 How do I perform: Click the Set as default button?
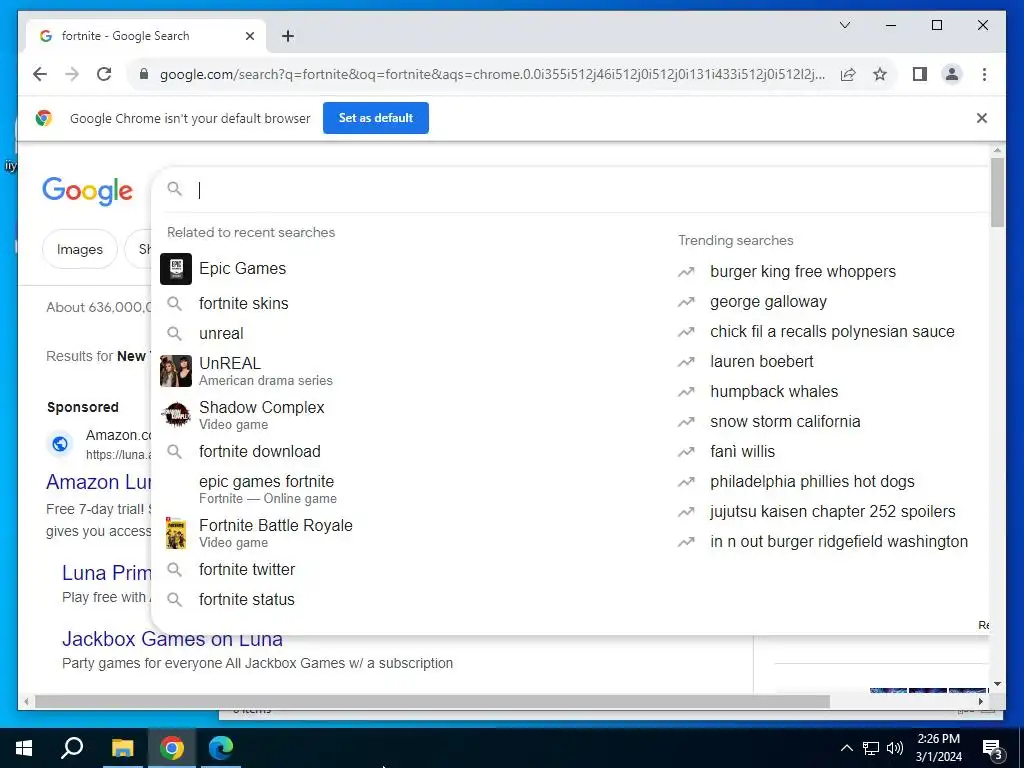tap(376, 118)
